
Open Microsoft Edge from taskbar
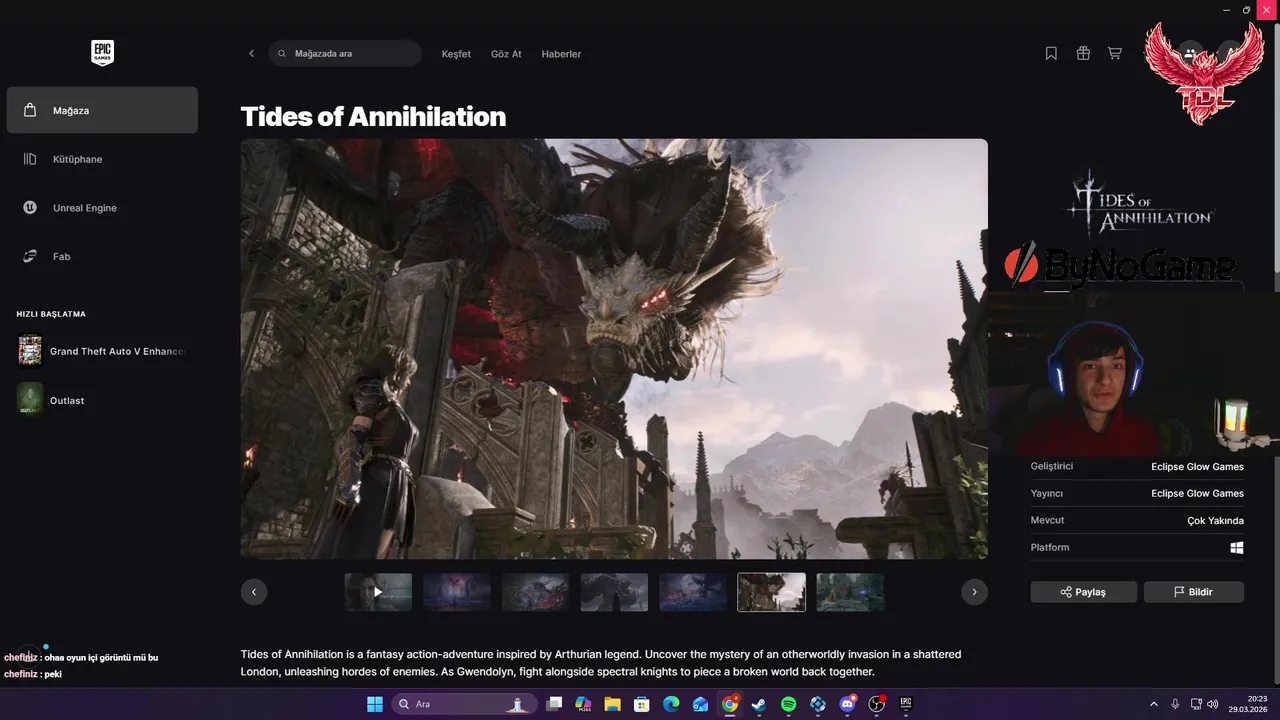click(x=671, y=704)
